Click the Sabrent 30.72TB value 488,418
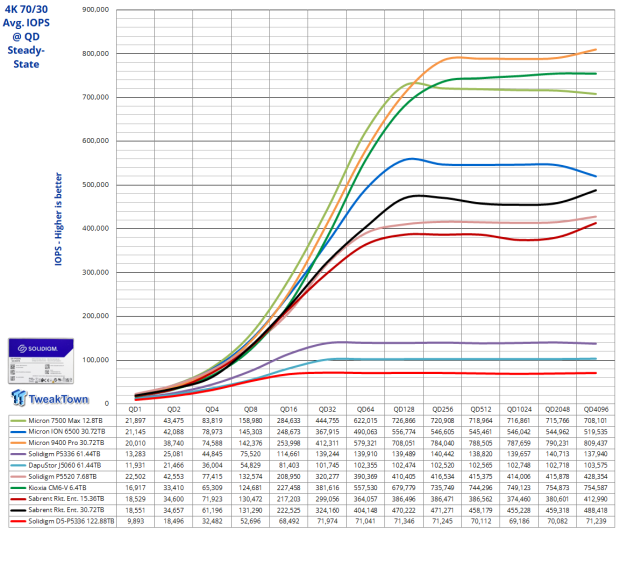This screenshot has height=568, width=620. point(595,510)
